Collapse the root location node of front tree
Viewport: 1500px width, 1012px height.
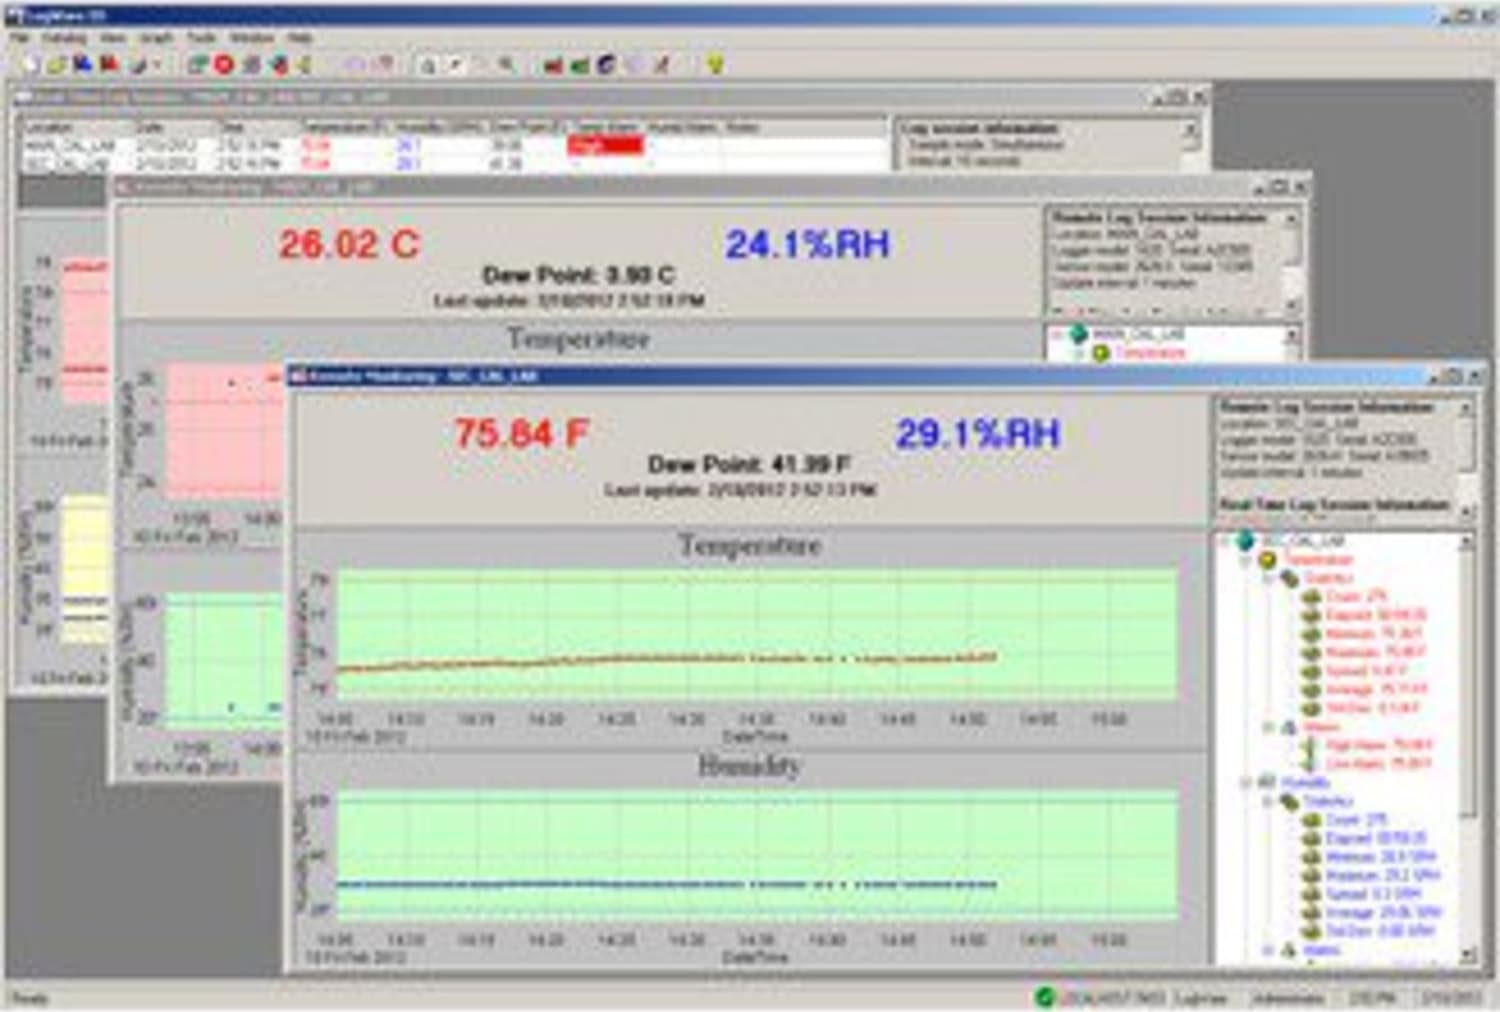pyautogui.click(x=1226, y=541)
